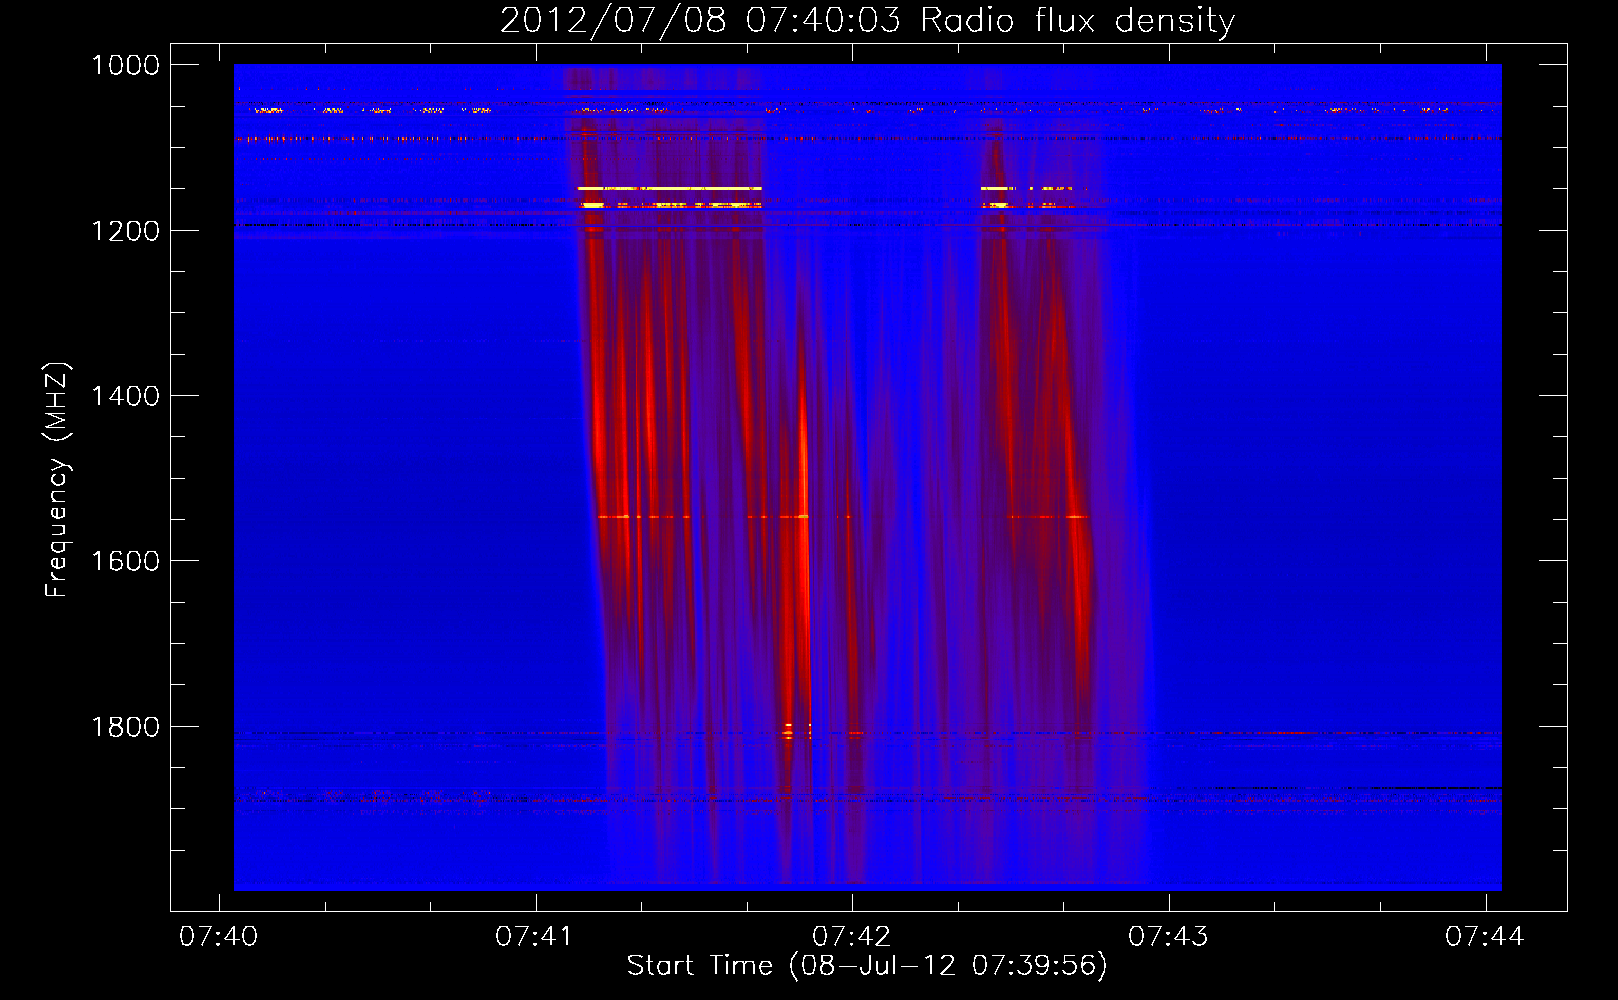The height and width of the screenshot is (1000, 1618).
Task: Click the 1400 frequency tick label
Action: tap(125, 396)
